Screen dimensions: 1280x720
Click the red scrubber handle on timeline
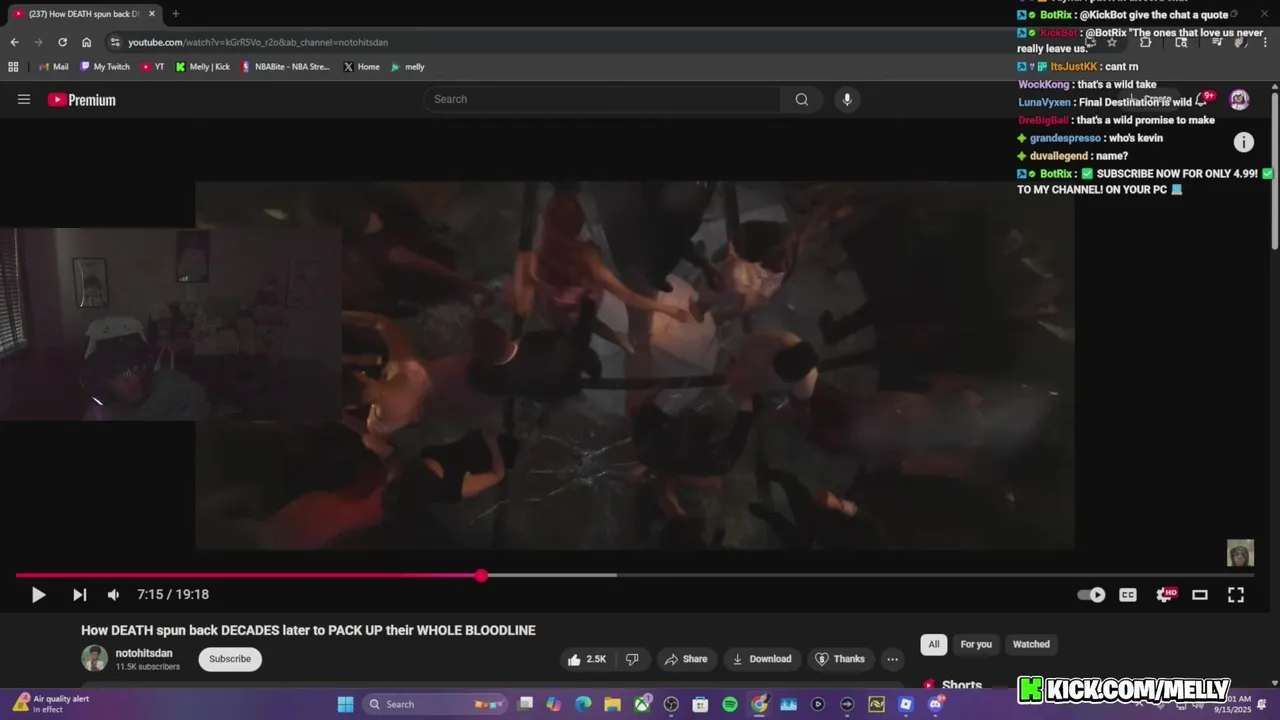pos(481,575)
